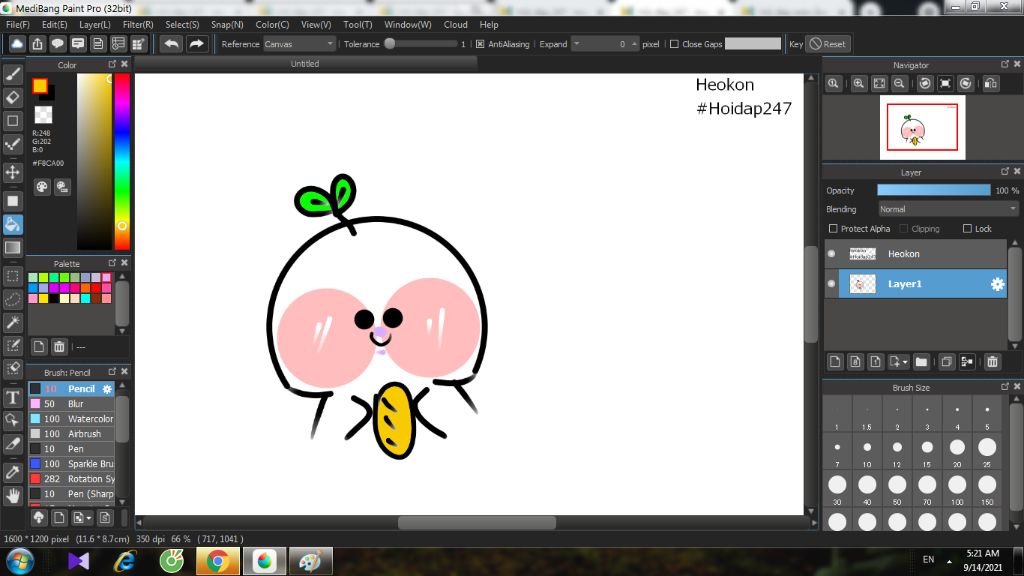Open the Blending mode dropdown
The image size is (1024, 576).
[948, 209]
